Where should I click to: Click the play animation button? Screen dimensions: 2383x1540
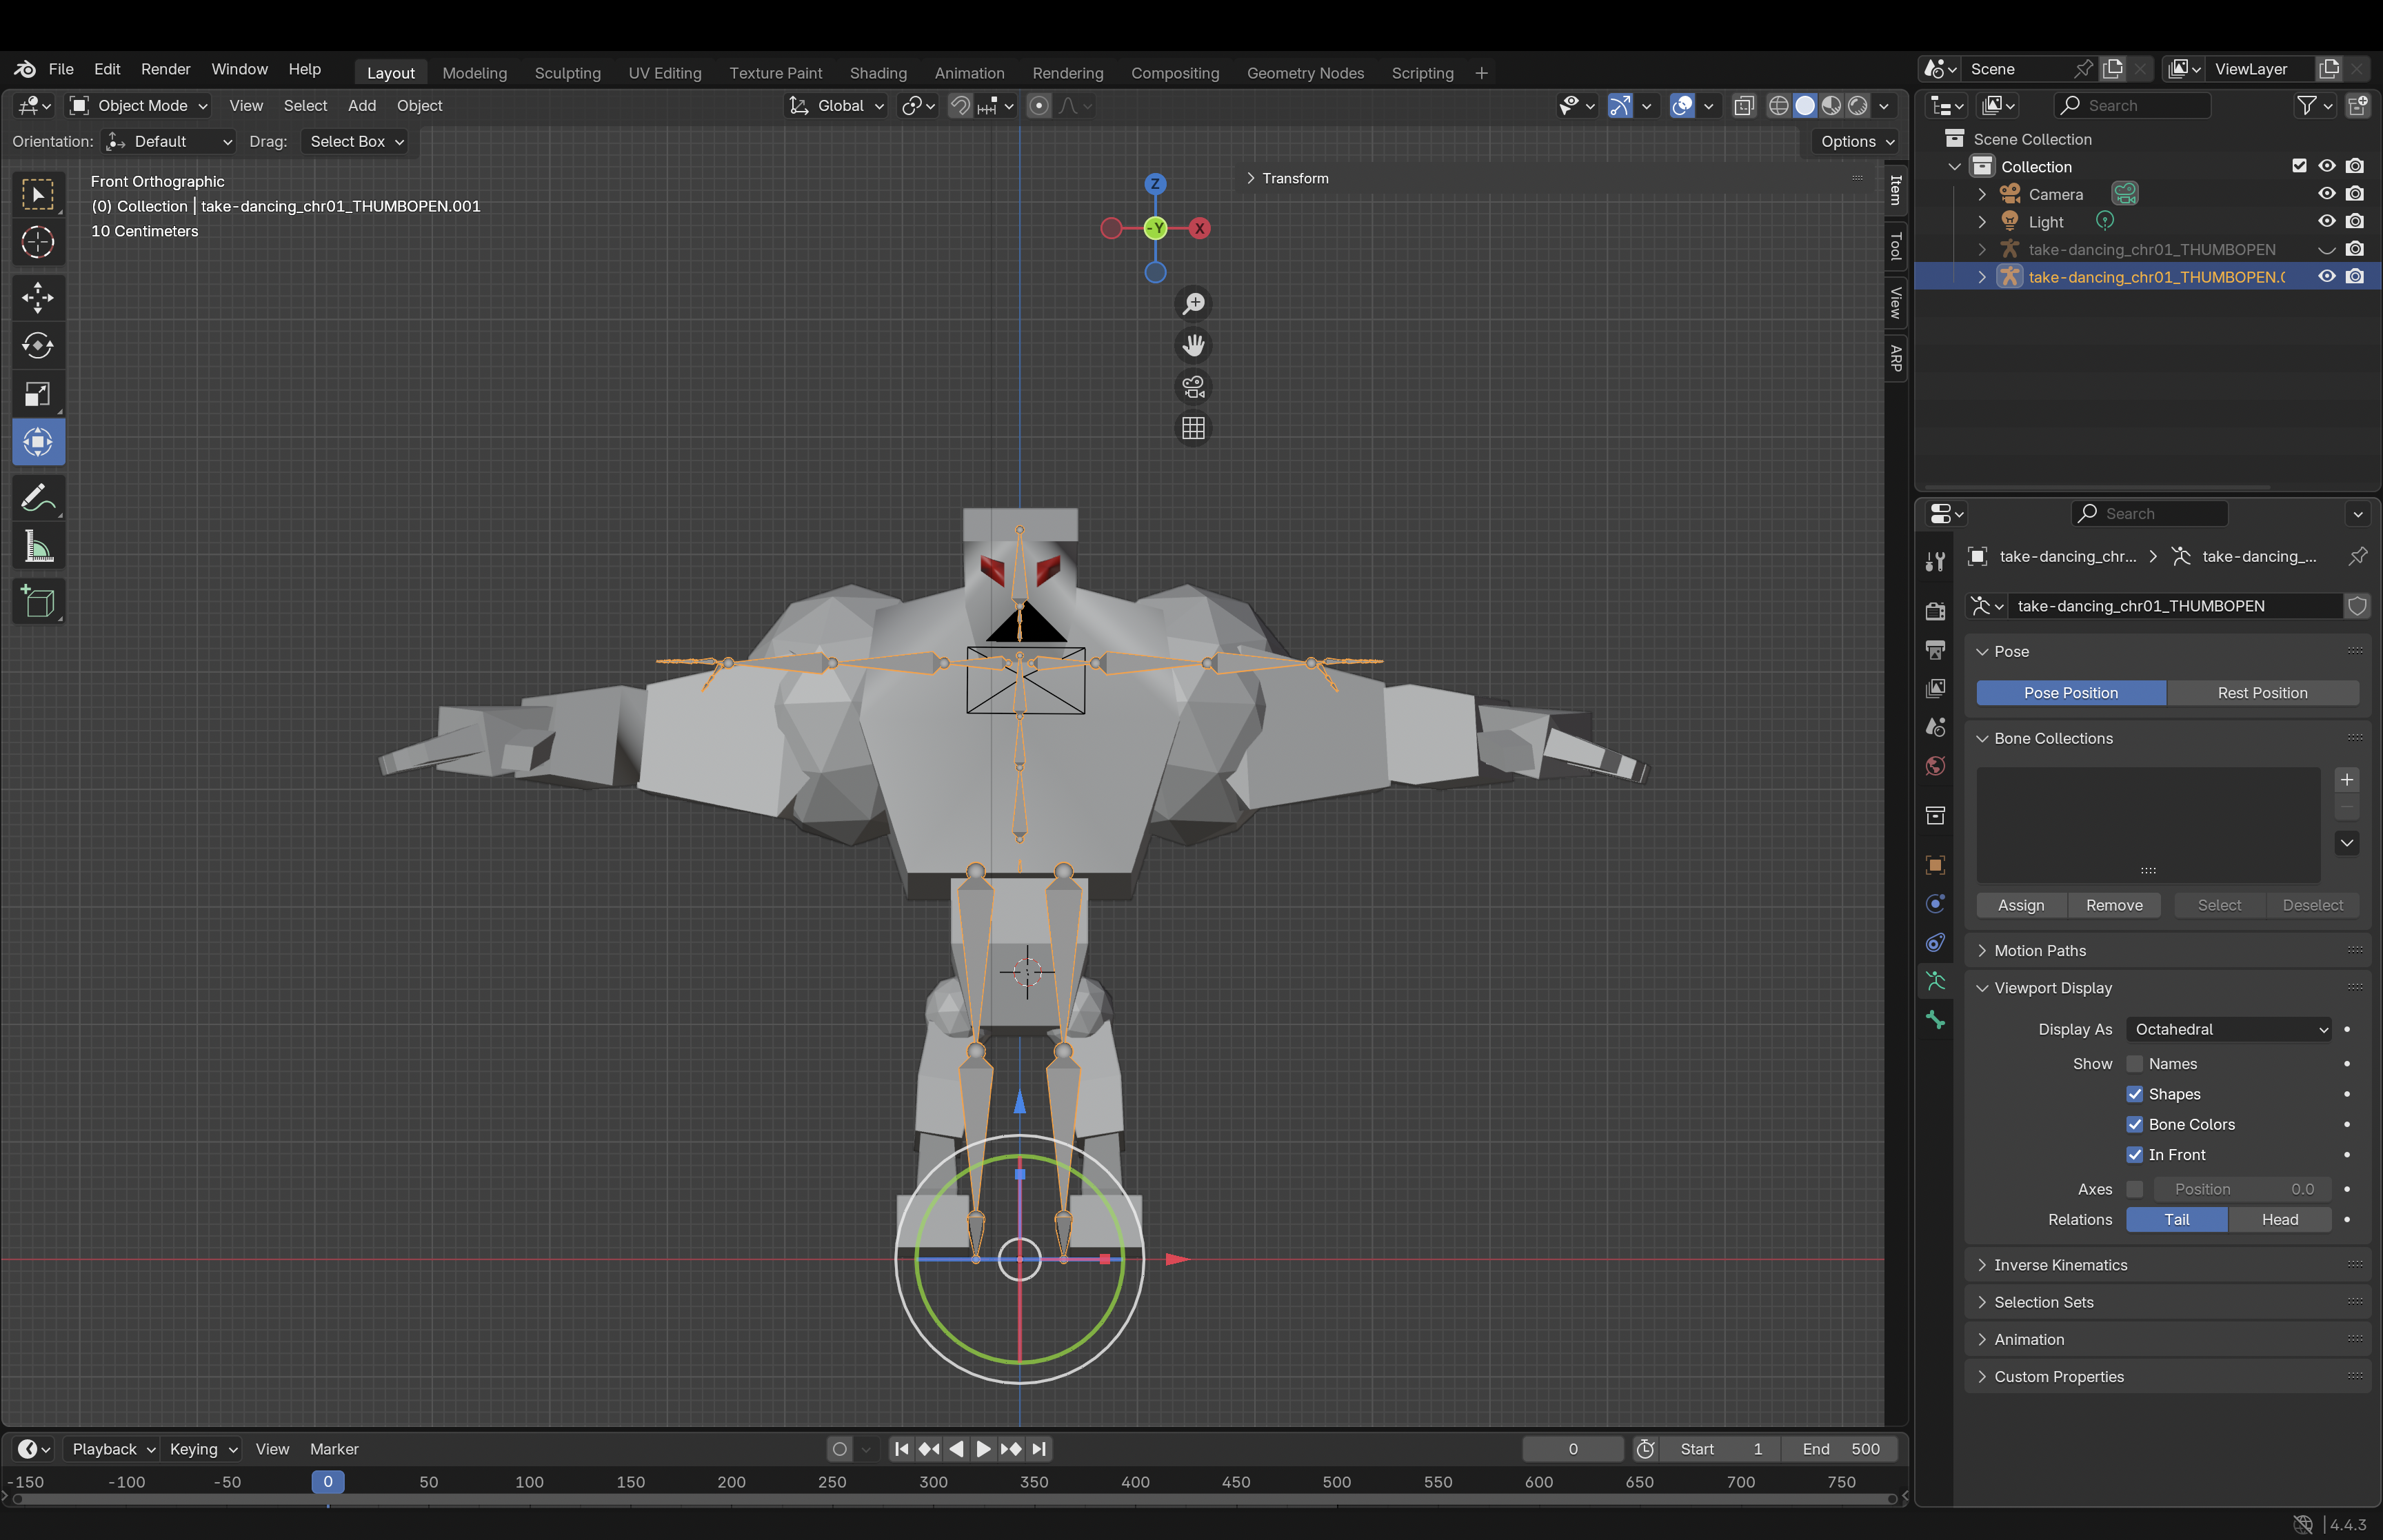click(982, 1449)
